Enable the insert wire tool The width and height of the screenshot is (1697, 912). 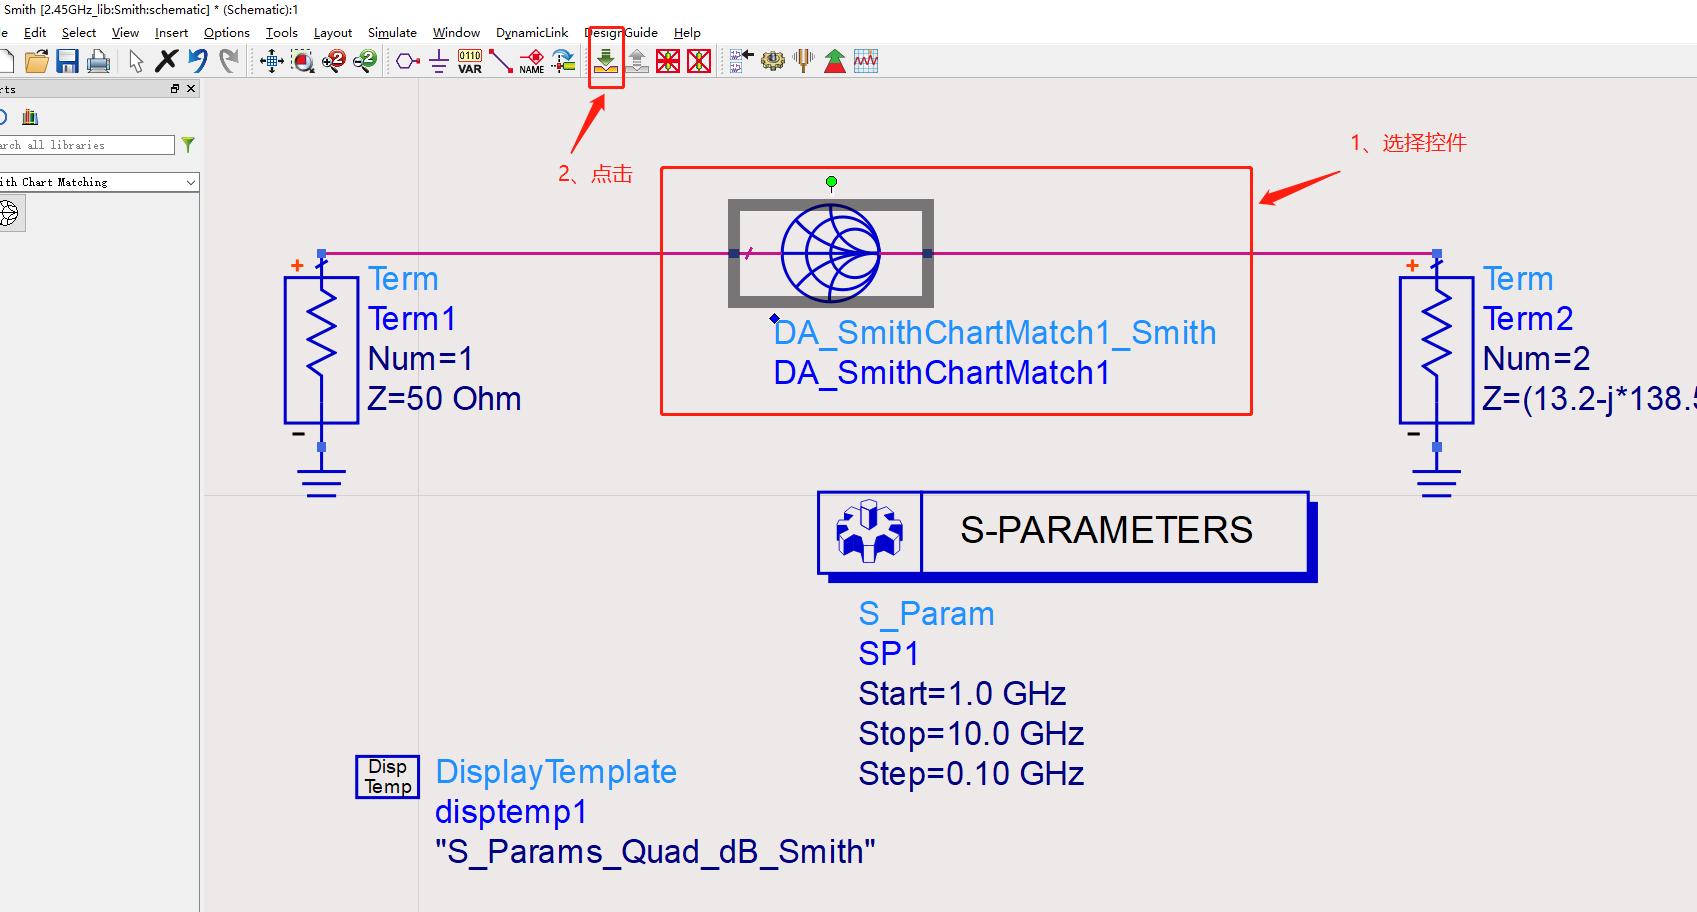(501, 61)
